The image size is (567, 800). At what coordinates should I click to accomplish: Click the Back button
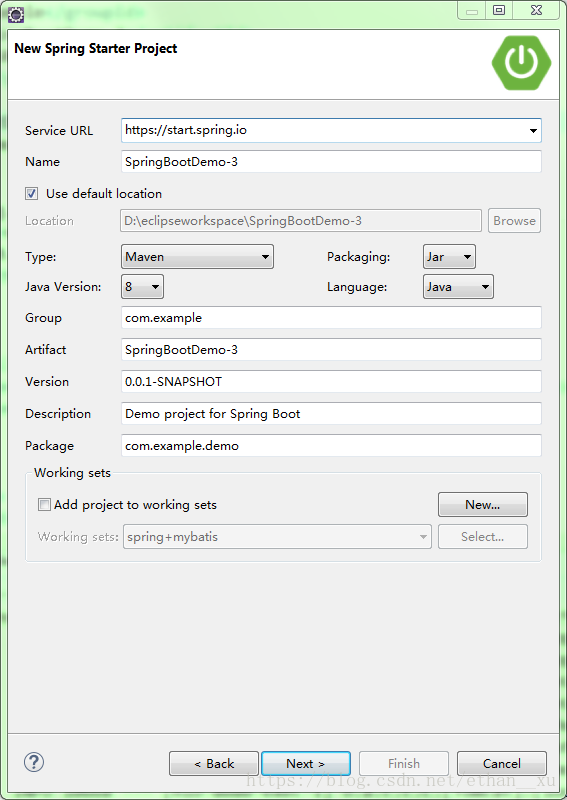(214, 763)
